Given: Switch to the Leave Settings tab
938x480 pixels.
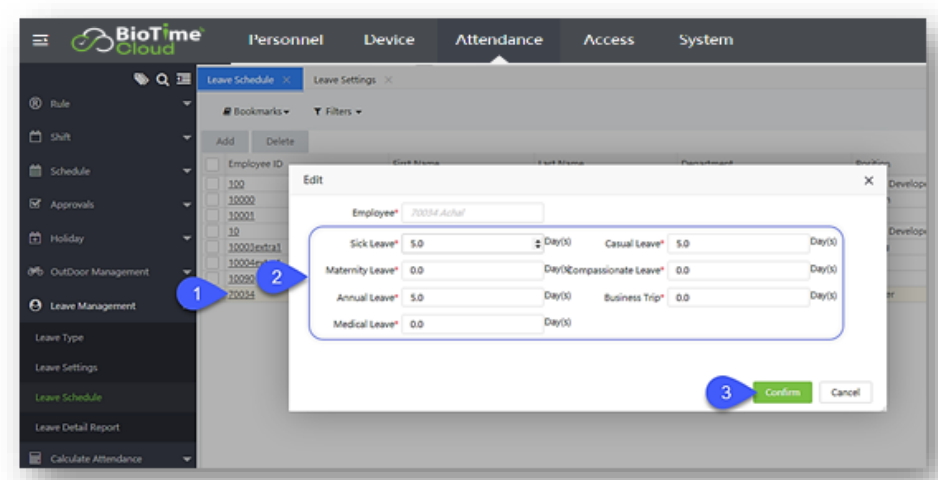Looking at the screenshot, I should pyautogui.click(x=344, y=80).
